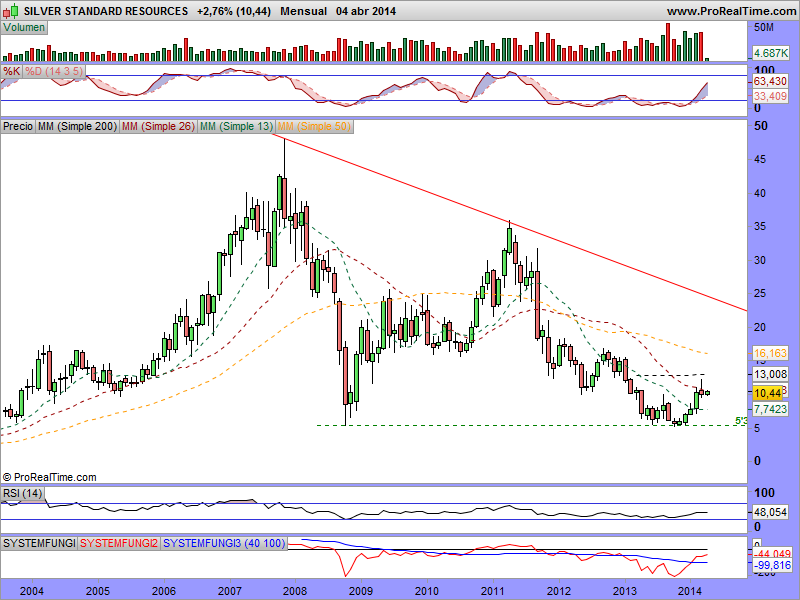Click the Volumen panel label
The width and height of the screenshot is (800, 600).
(24, 27)
